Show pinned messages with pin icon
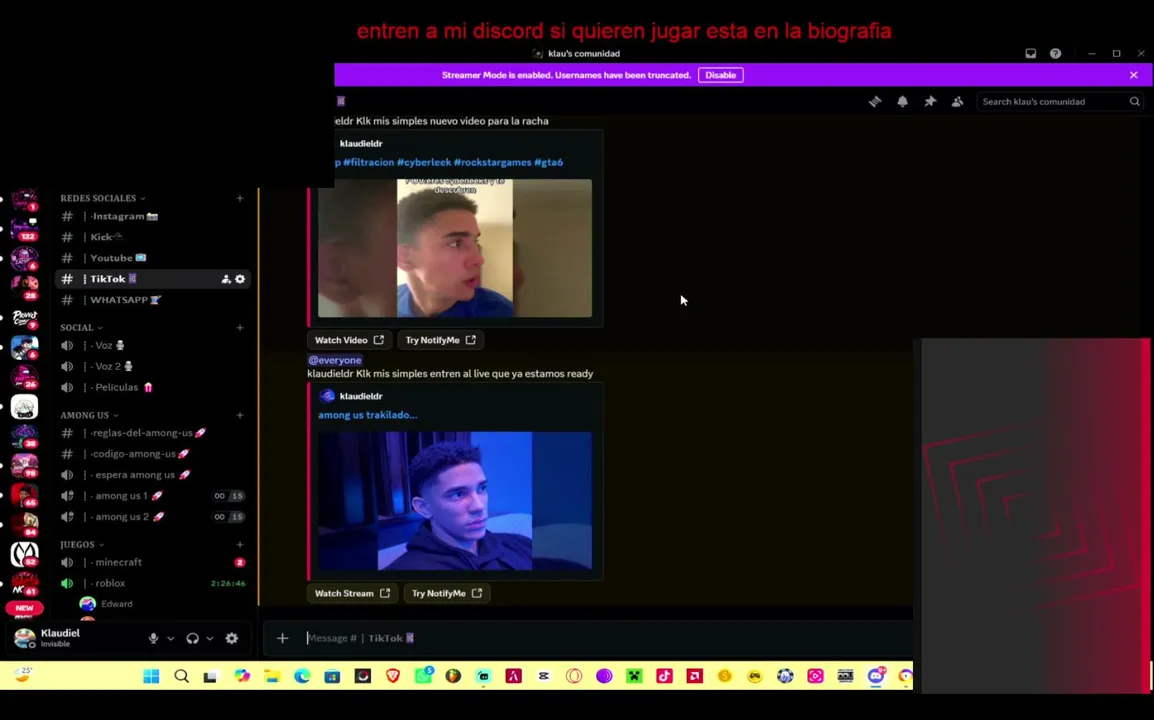Screen dimensions: 1154x720 pos(930,102)
